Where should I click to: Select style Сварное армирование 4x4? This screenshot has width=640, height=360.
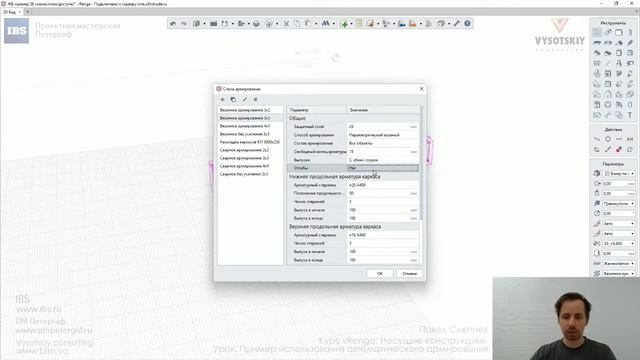point(250,166)
